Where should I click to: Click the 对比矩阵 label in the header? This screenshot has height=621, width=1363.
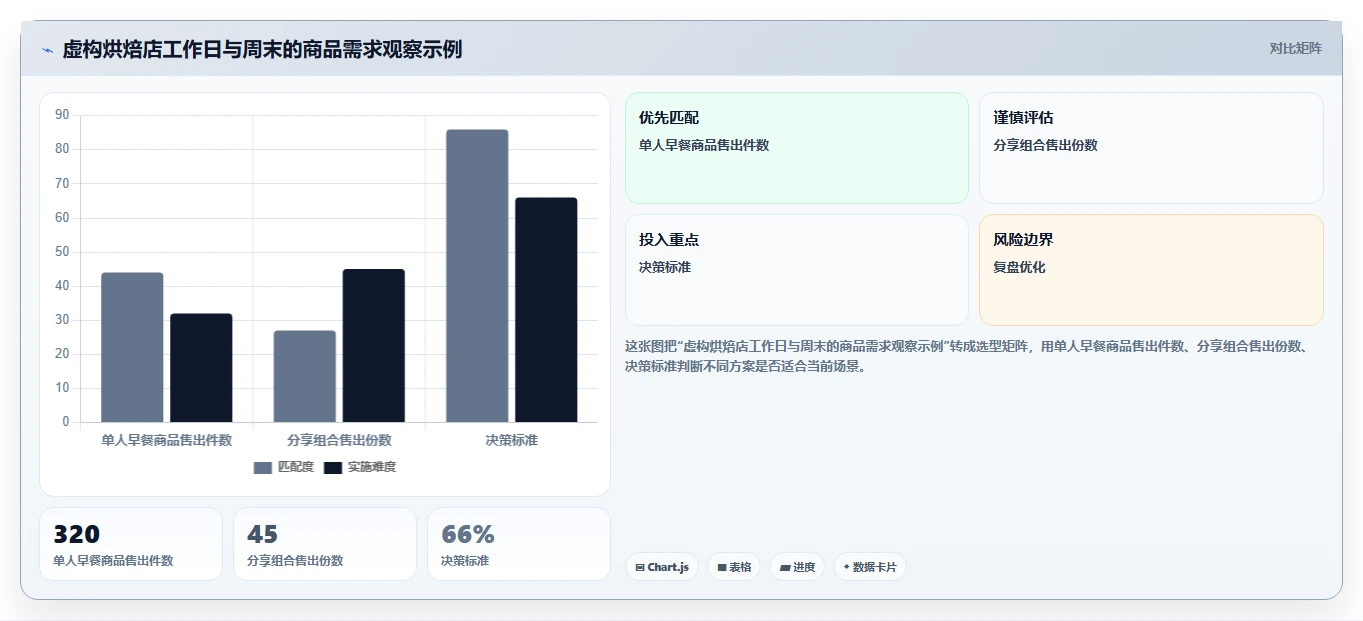coord(1295,48)
